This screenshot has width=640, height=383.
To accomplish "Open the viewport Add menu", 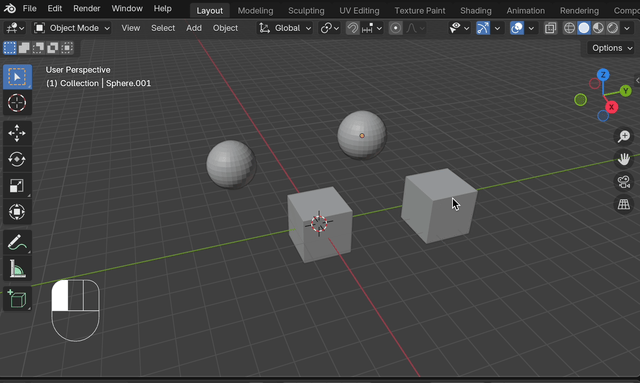I will click(194, 28).
